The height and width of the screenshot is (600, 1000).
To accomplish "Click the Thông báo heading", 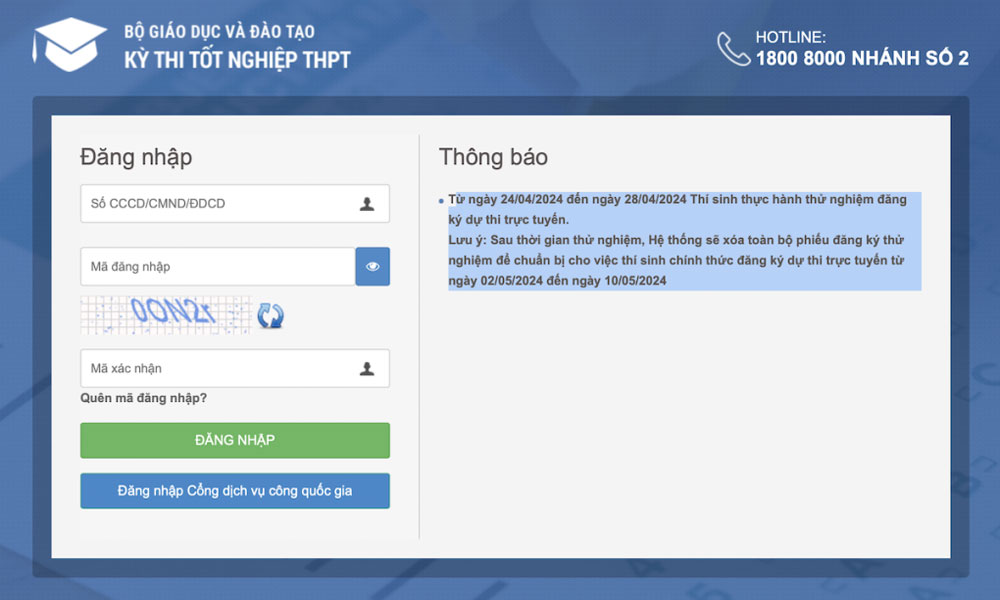I will [493, 157].
